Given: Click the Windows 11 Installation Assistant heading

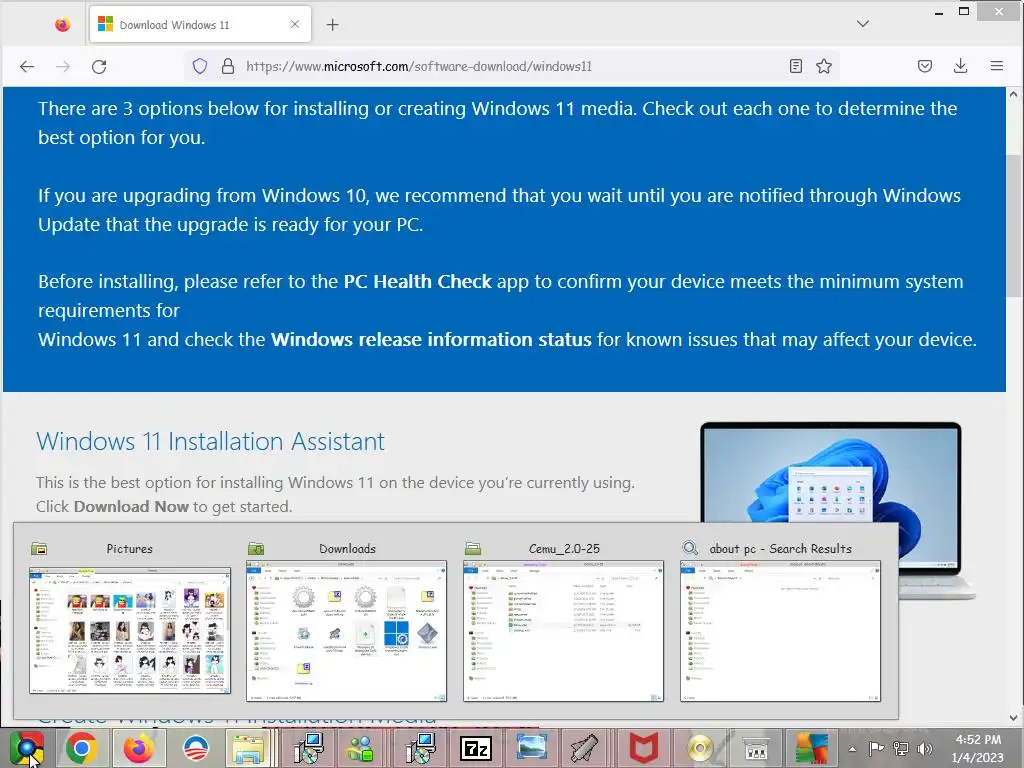Looking at the screenshot, I should pos(210,441).
